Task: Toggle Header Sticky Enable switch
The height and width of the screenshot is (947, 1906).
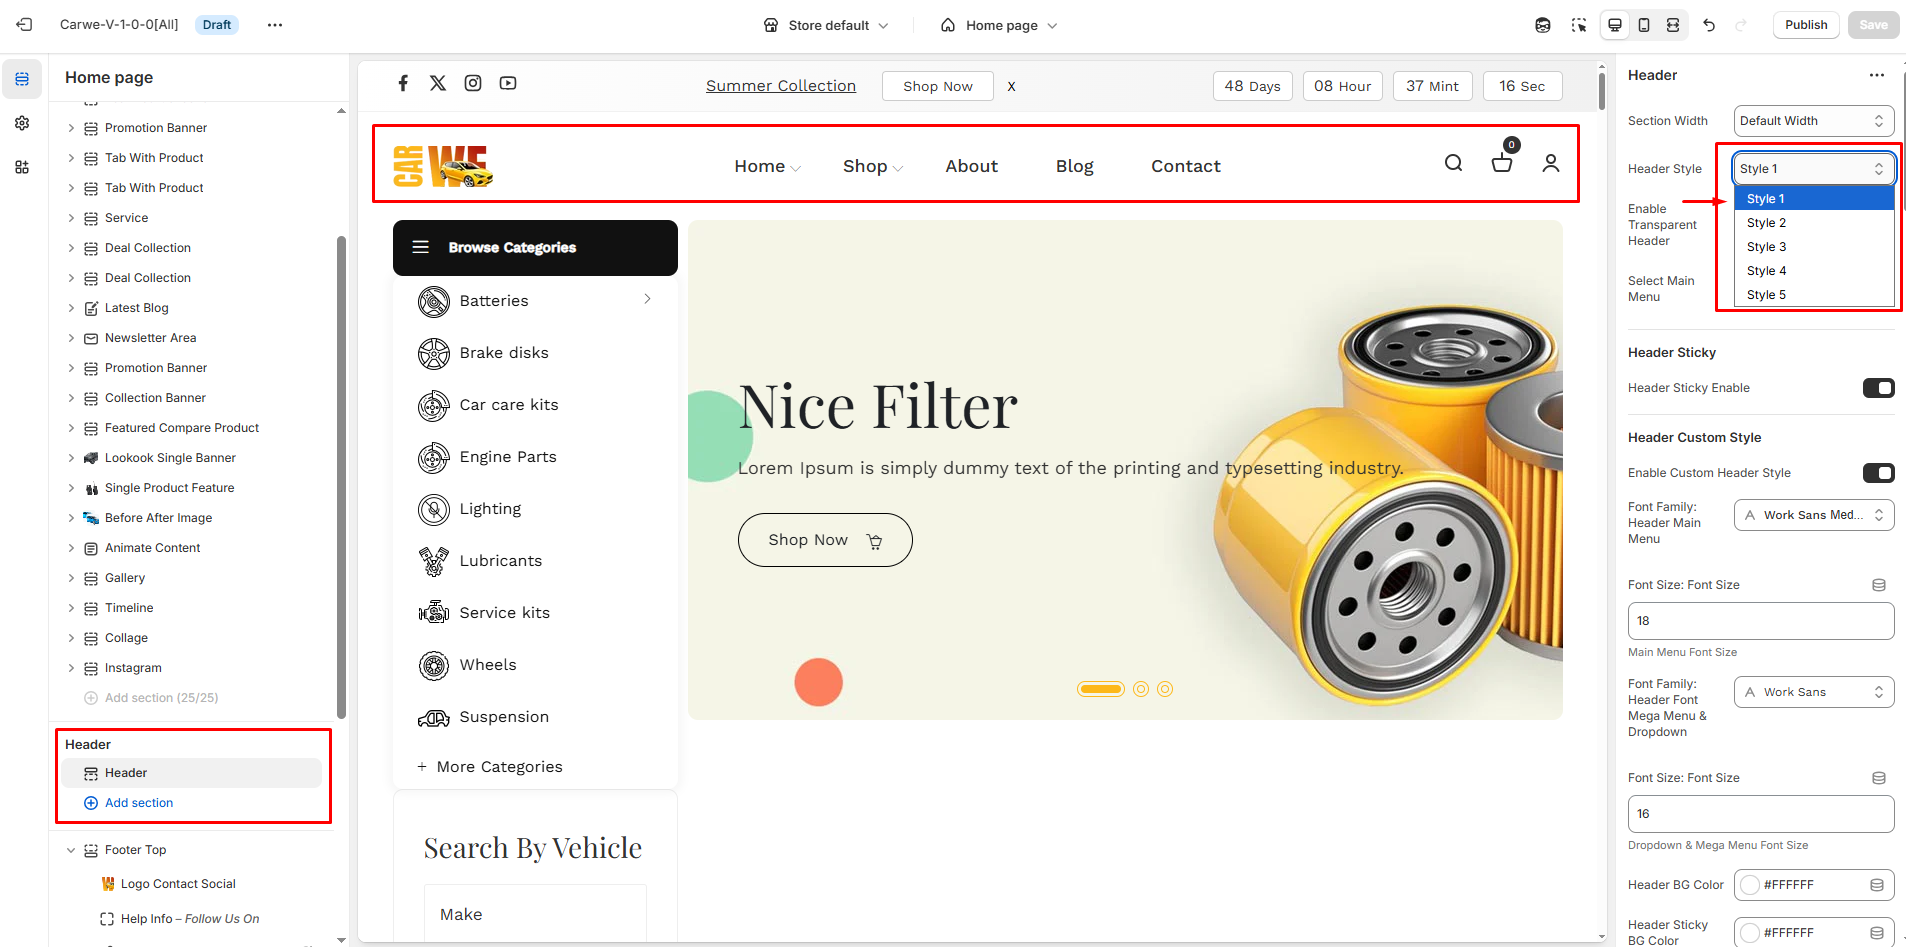Action: (x=1878, y=388)
